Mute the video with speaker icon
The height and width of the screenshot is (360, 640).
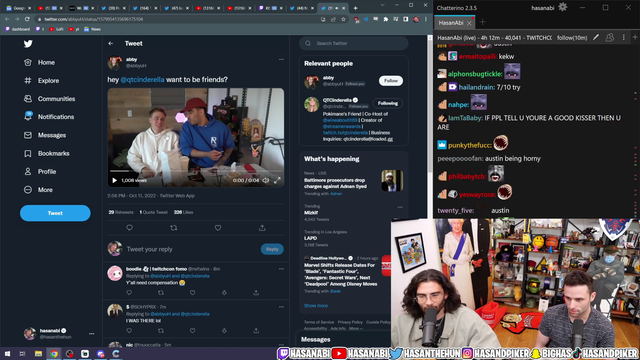click(x=266, y=180)
